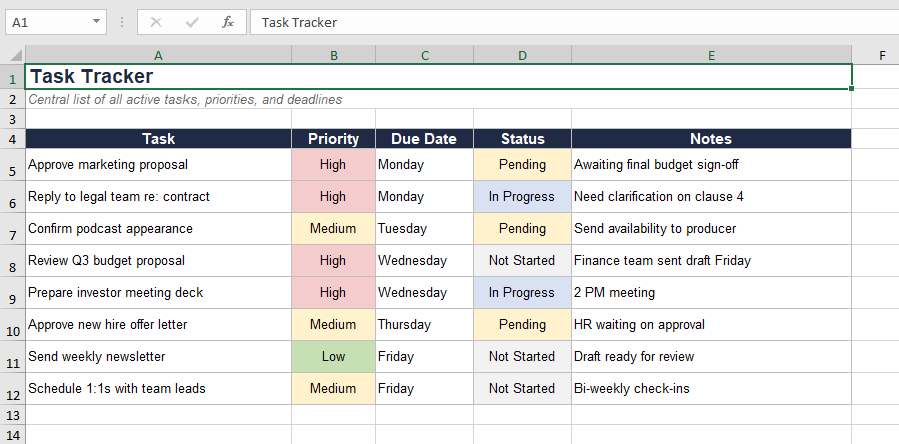This screenshot has height=444, width=899.
Task: Click the formula bar showing Task Tracker
Action: [574, 22]
